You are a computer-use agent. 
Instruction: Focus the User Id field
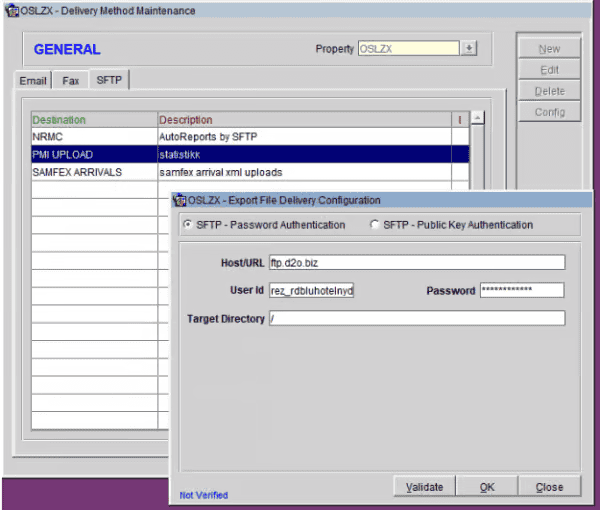312,291
